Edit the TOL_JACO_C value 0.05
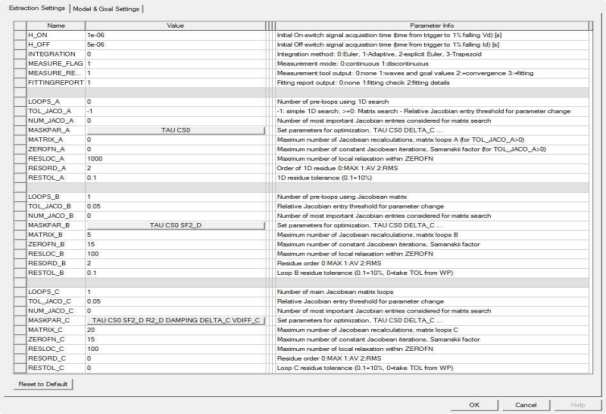This screenshot has height=414, width=606. 175,302
